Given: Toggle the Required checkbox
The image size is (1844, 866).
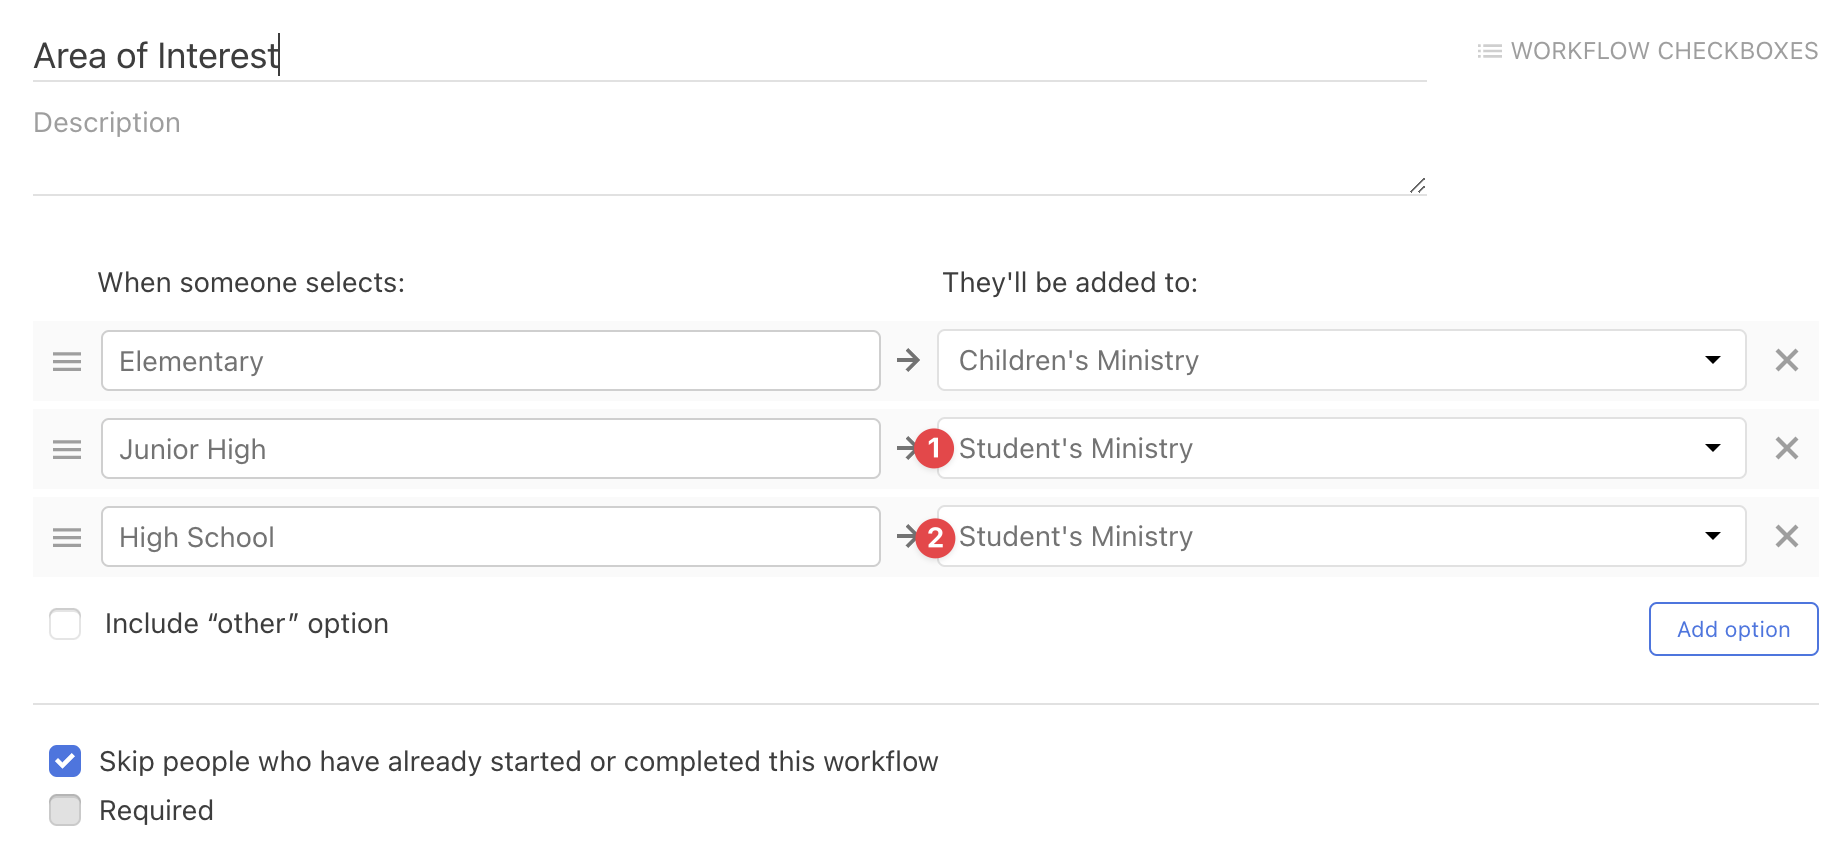Looking at the screenshot, I should pyautogui.click(x=66, y=810).
